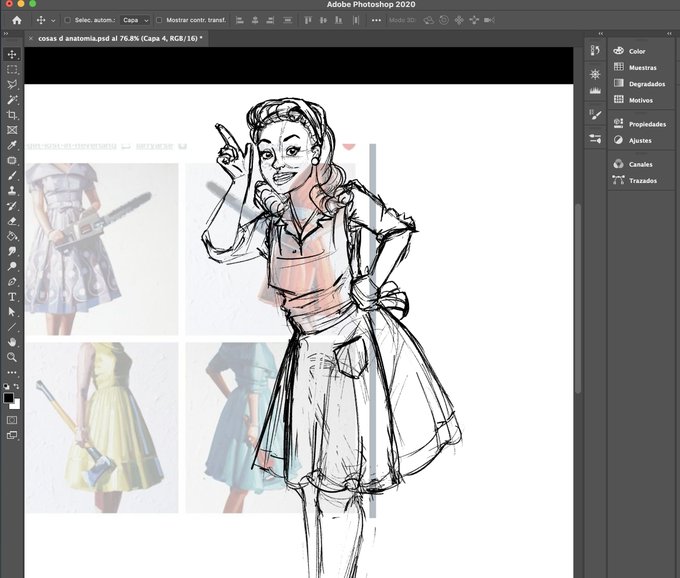Open the Muestras panel
This screenshot has width=680, height=578.
641,68
